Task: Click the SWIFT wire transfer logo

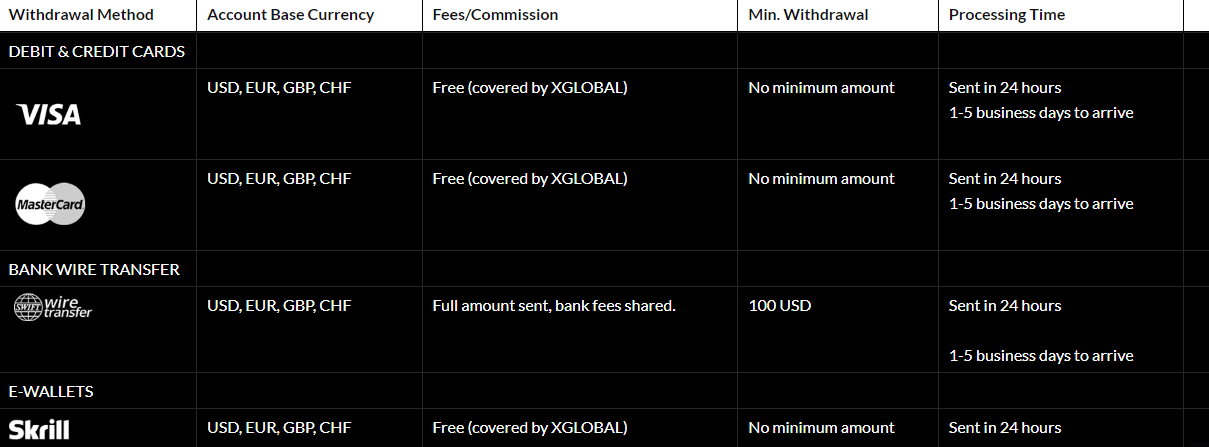Action: click(53, 307)
